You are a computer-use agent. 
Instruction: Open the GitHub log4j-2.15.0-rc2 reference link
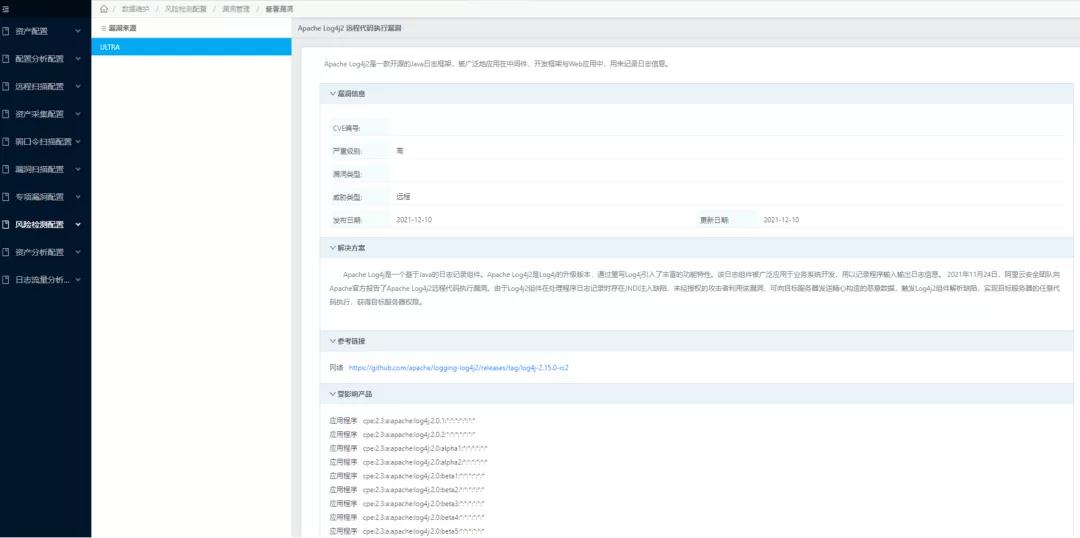[x=458, y=368]
